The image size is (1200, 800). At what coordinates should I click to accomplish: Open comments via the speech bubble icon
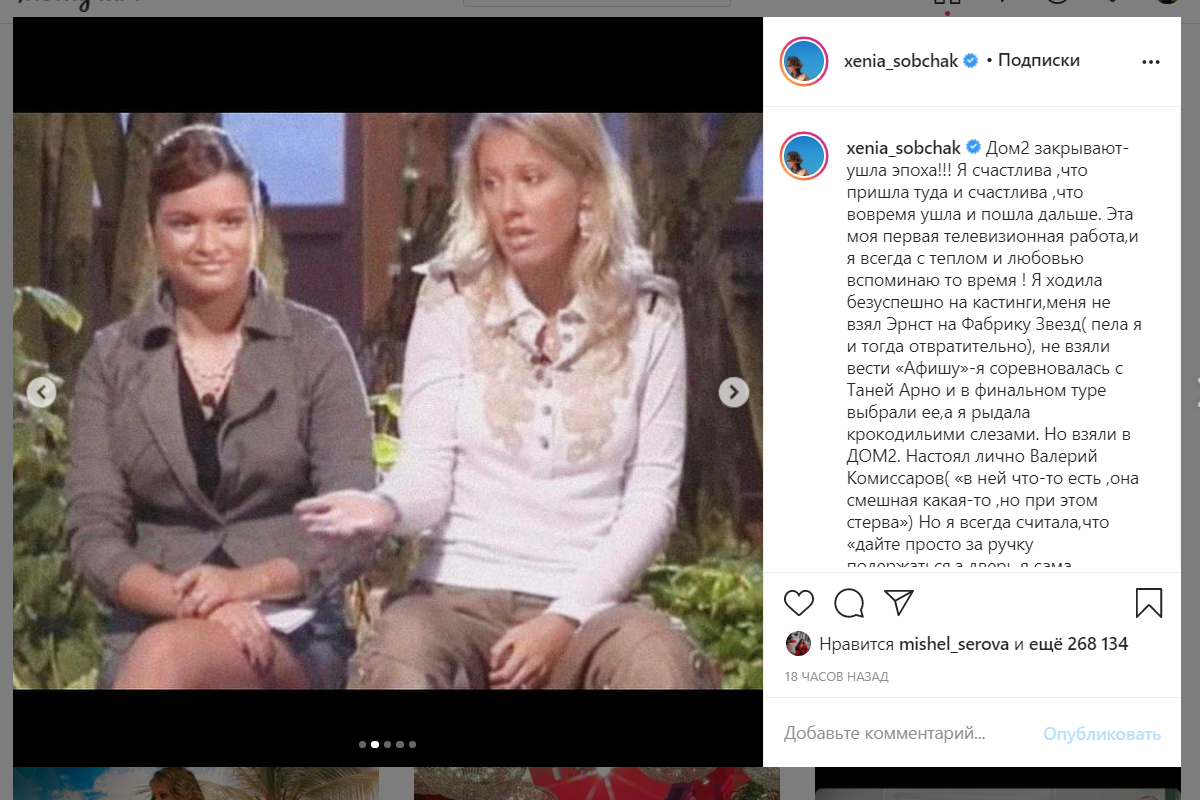coord(849,603)
